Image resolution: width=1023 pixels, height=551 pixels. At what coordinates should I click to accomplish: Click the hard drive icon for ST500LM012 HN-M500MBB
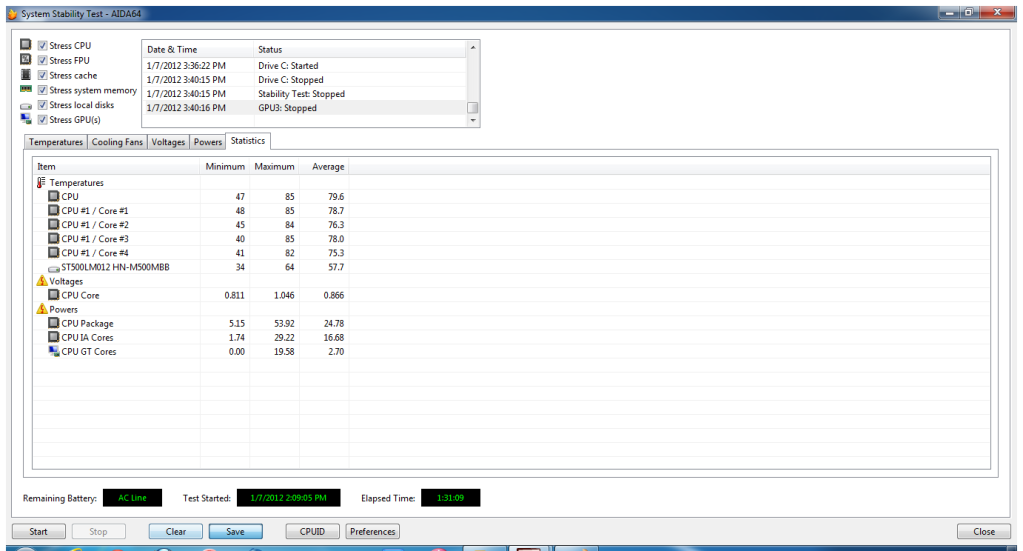click(x=53, y=268)
